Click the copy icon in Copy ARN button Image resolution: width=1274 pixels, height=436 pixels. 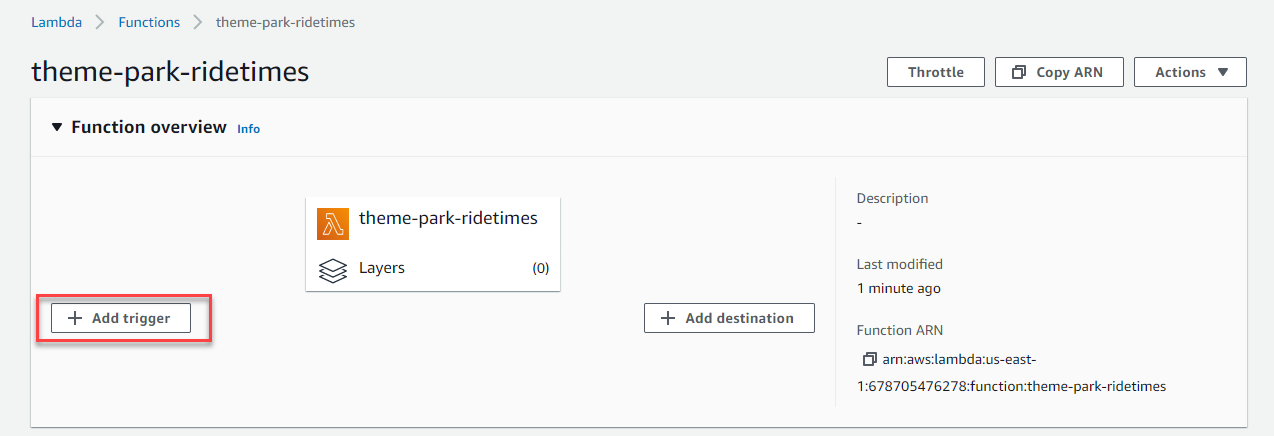point(1019,72)
